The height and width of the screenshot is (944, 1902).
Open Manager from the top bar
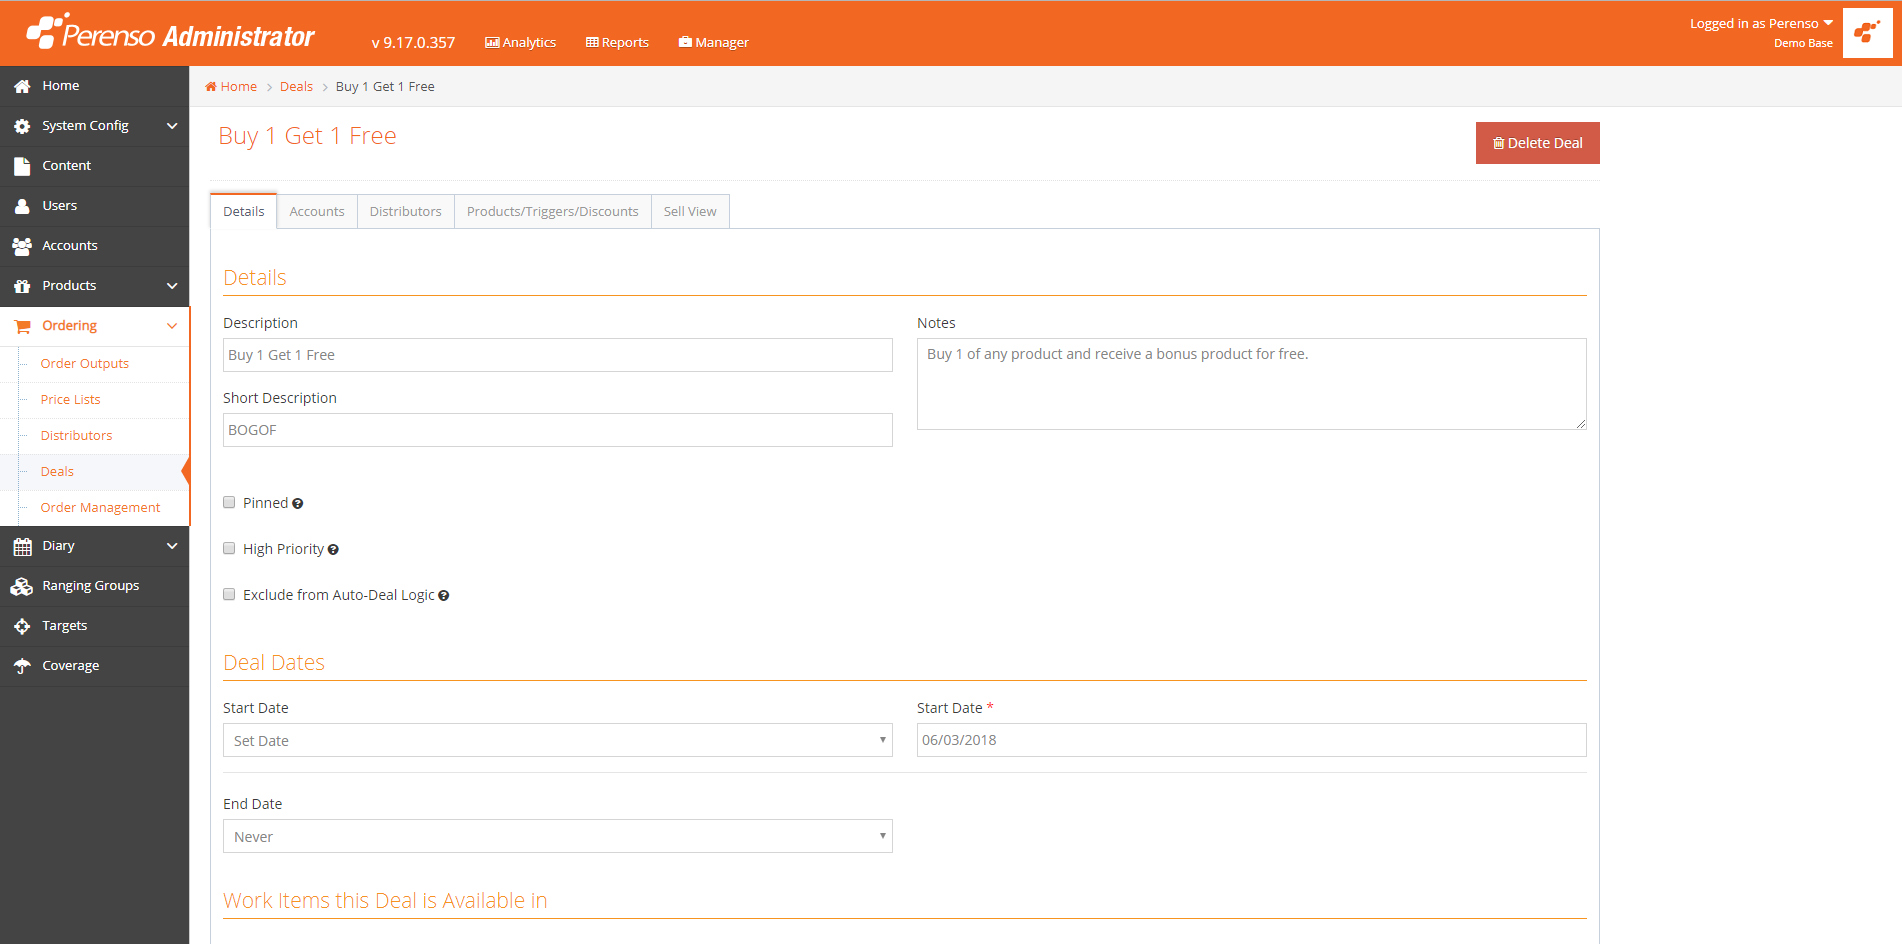click(x=713, y=42)
